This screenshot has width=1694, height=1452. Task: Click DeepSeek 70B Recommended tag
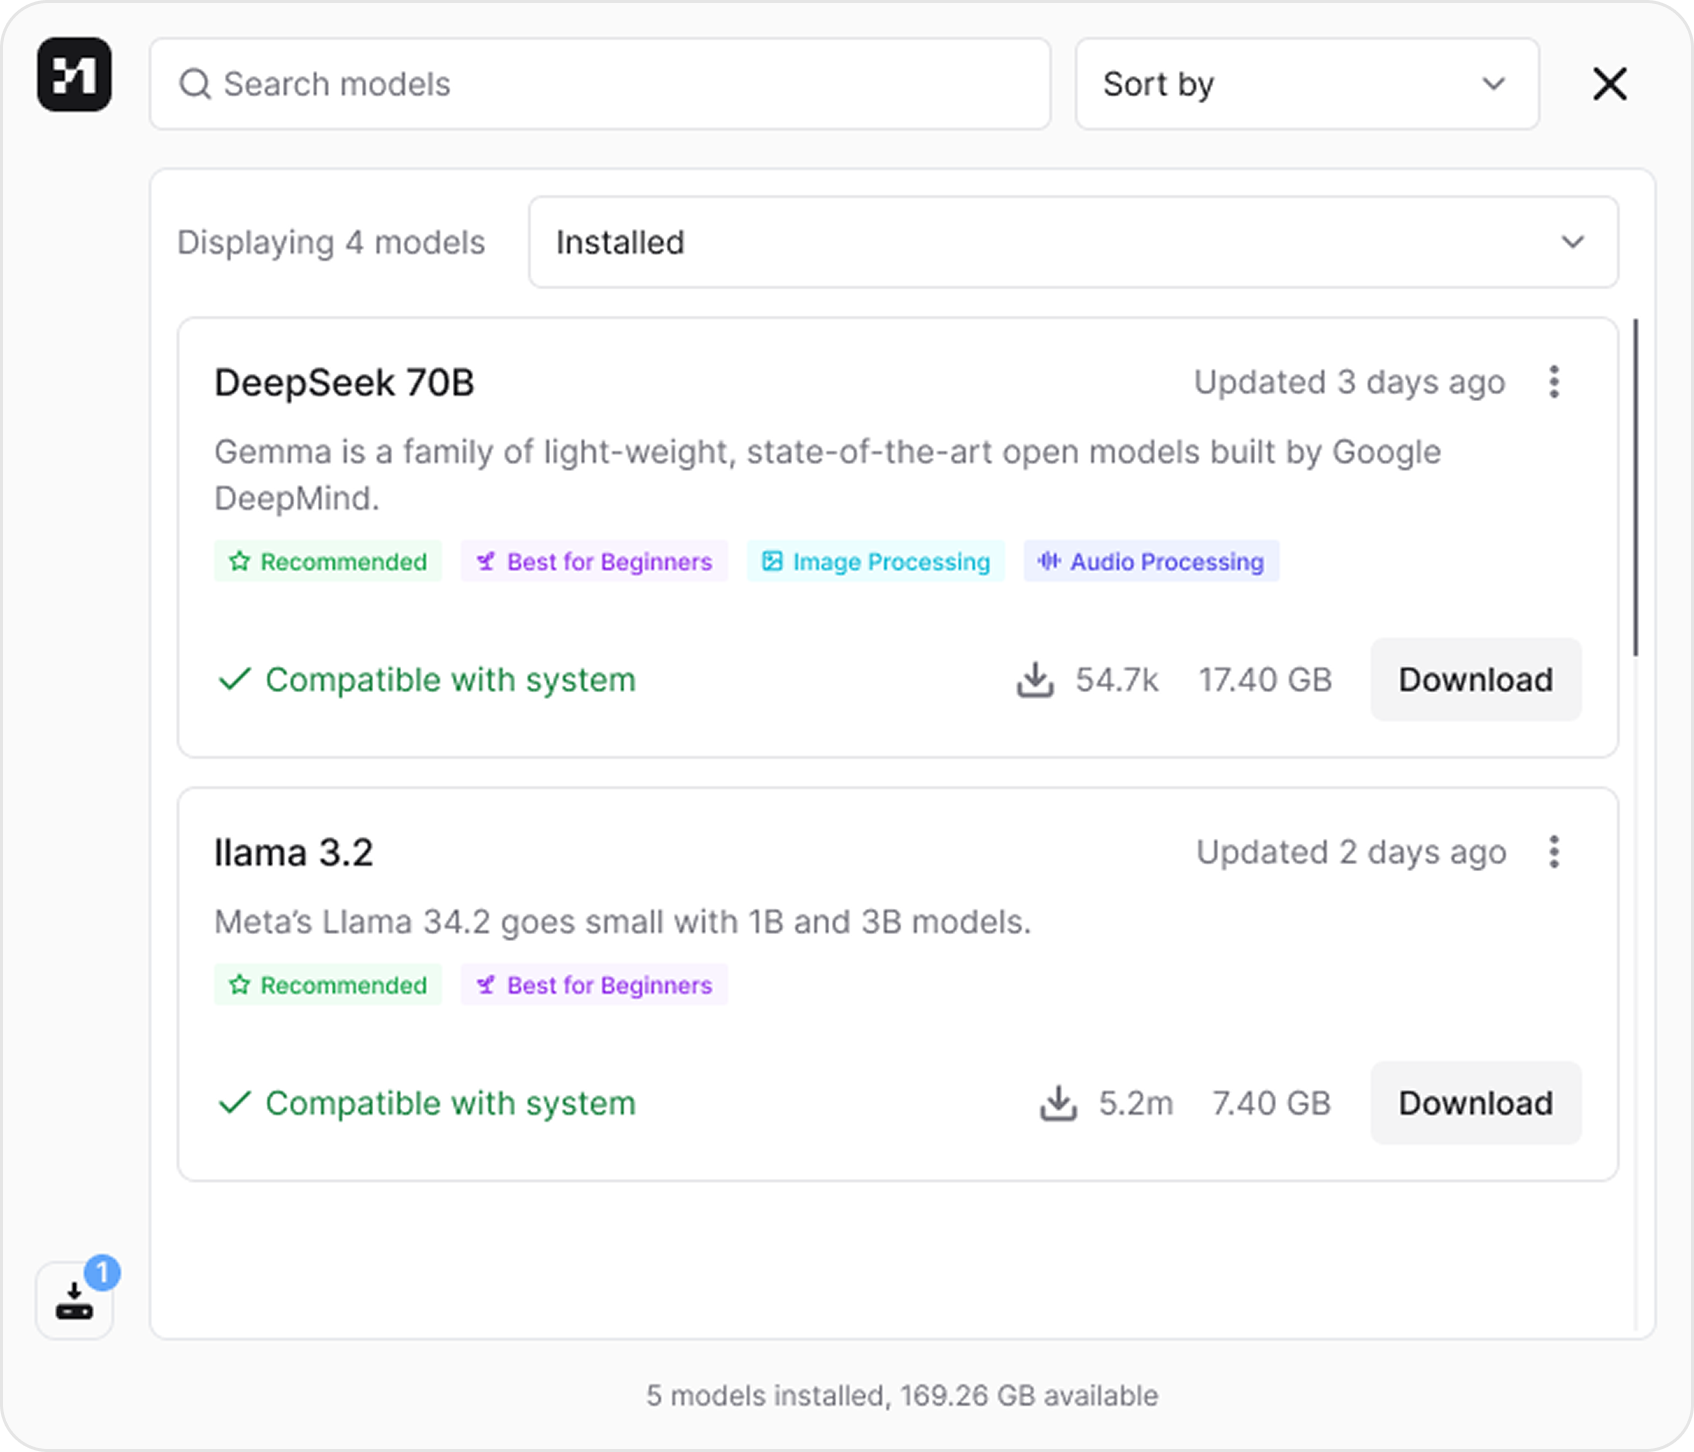(328, 561)
